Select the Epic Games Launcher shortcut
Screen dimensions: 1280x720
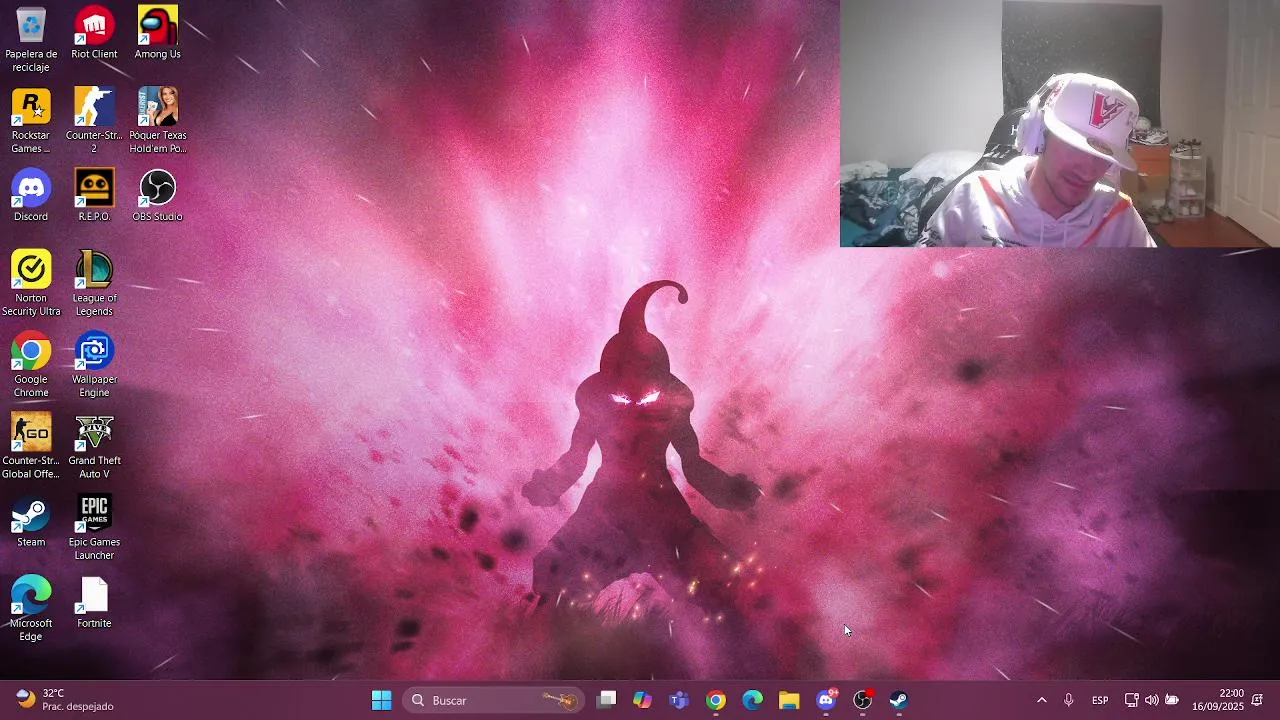coord(94,528)
